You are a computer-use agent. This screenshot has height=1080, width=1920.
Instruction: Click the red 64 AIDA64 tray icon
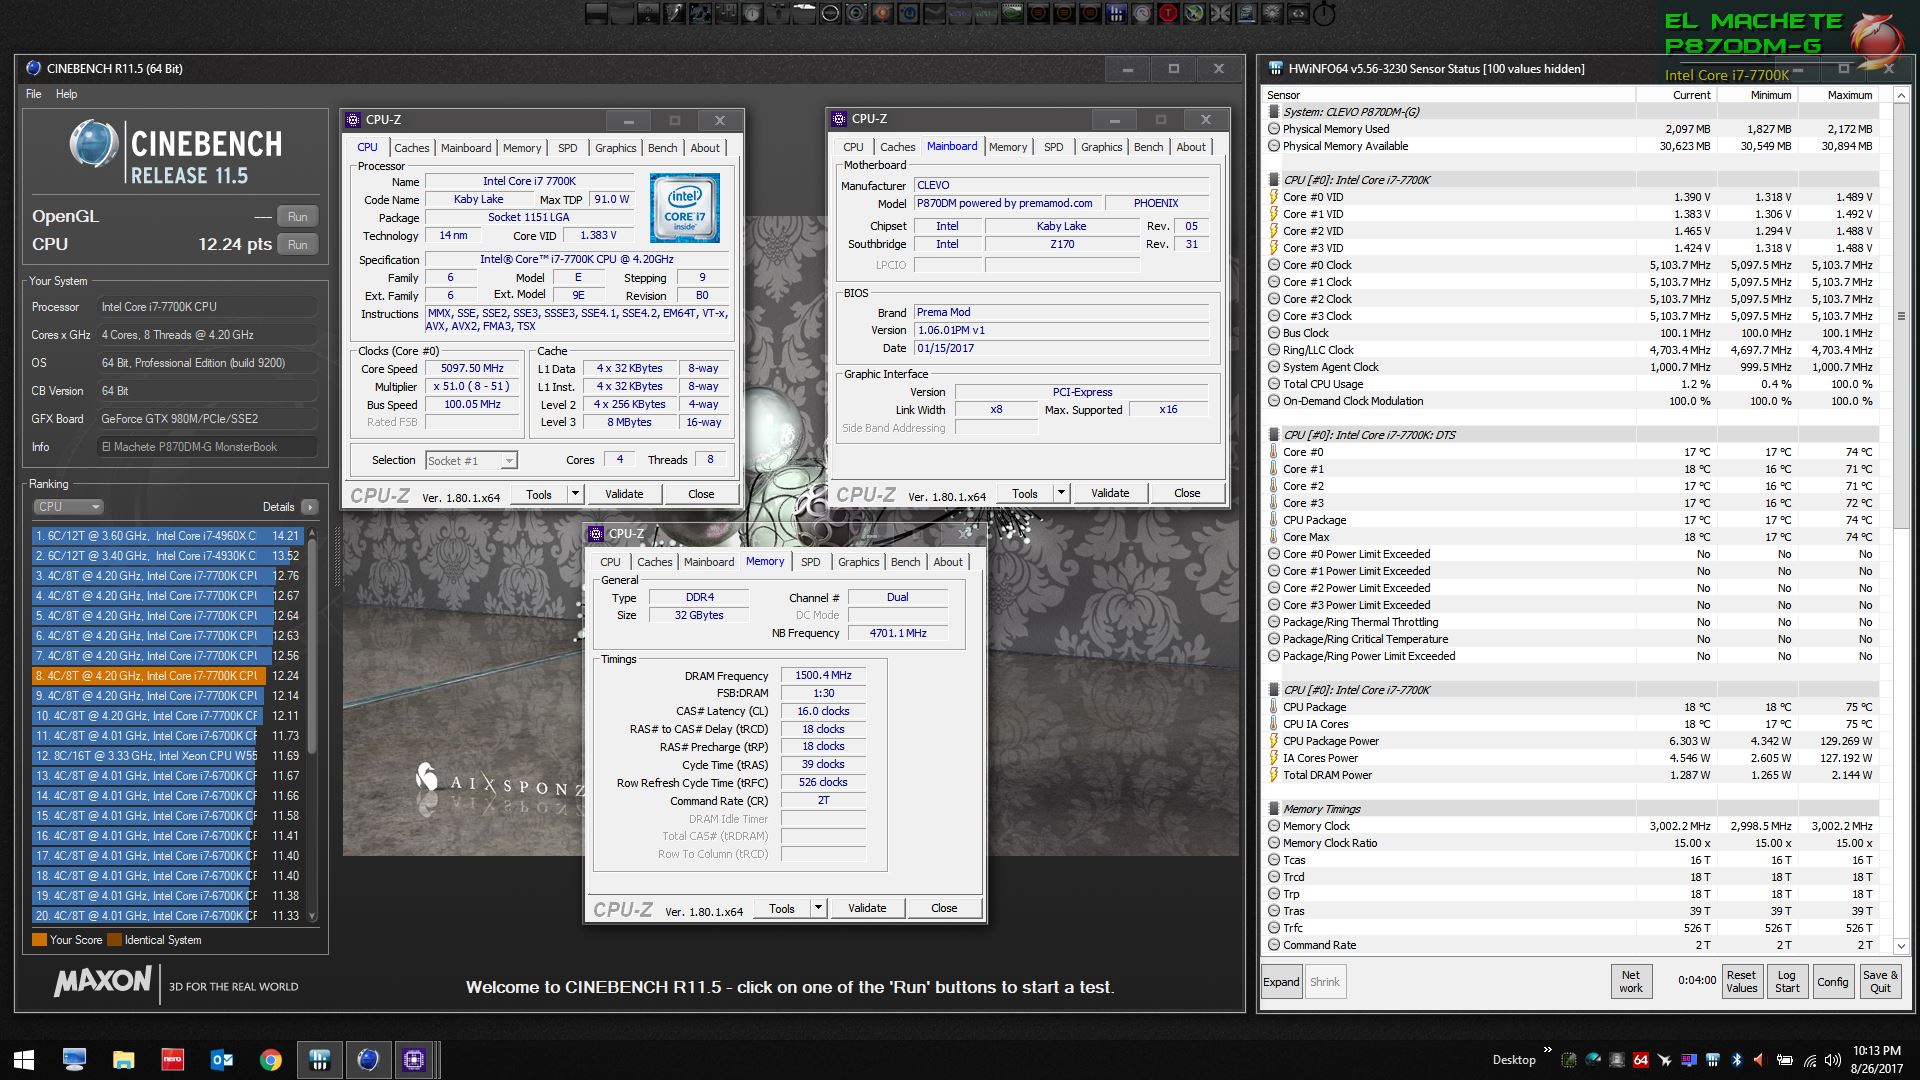point(1640,1060)
